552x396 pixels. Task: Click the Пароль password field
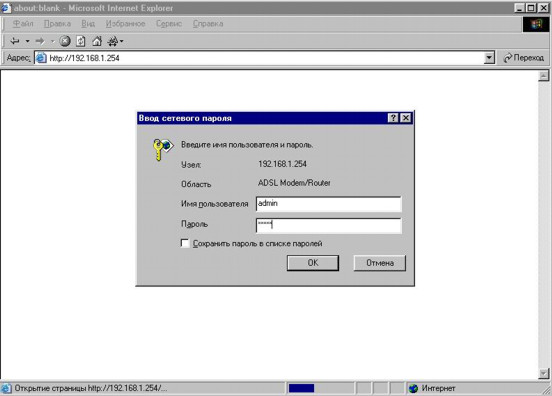328,225
